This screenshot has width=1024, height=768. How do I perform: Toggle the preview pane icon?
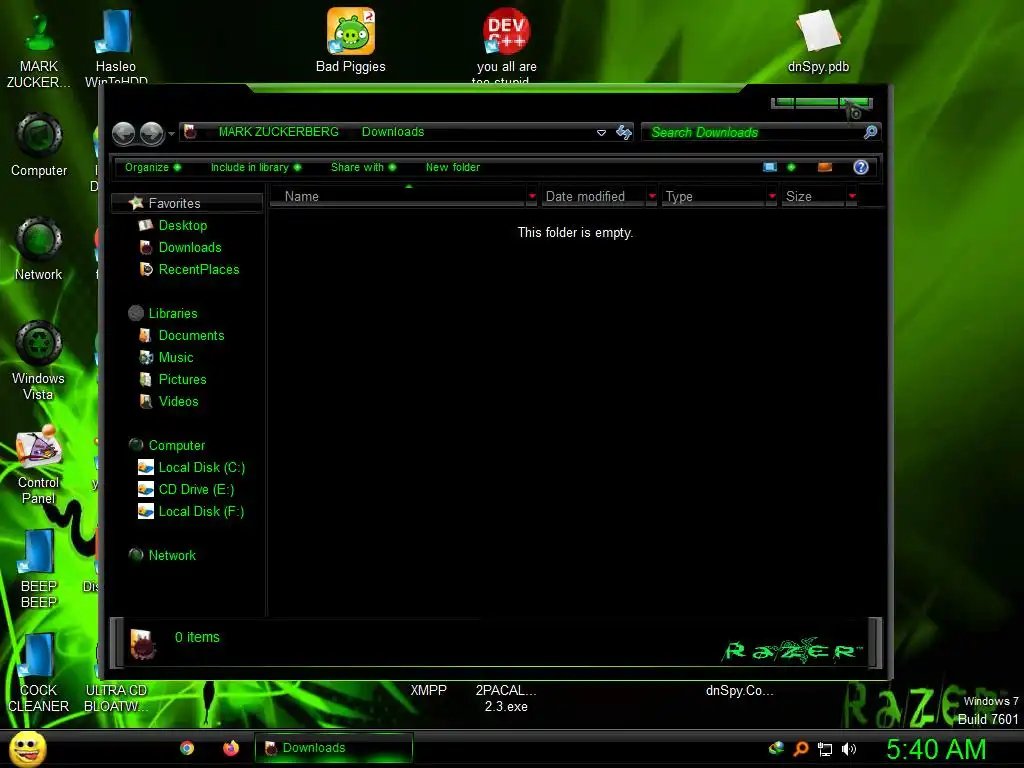pyautogui.click(x=825, y=167)
